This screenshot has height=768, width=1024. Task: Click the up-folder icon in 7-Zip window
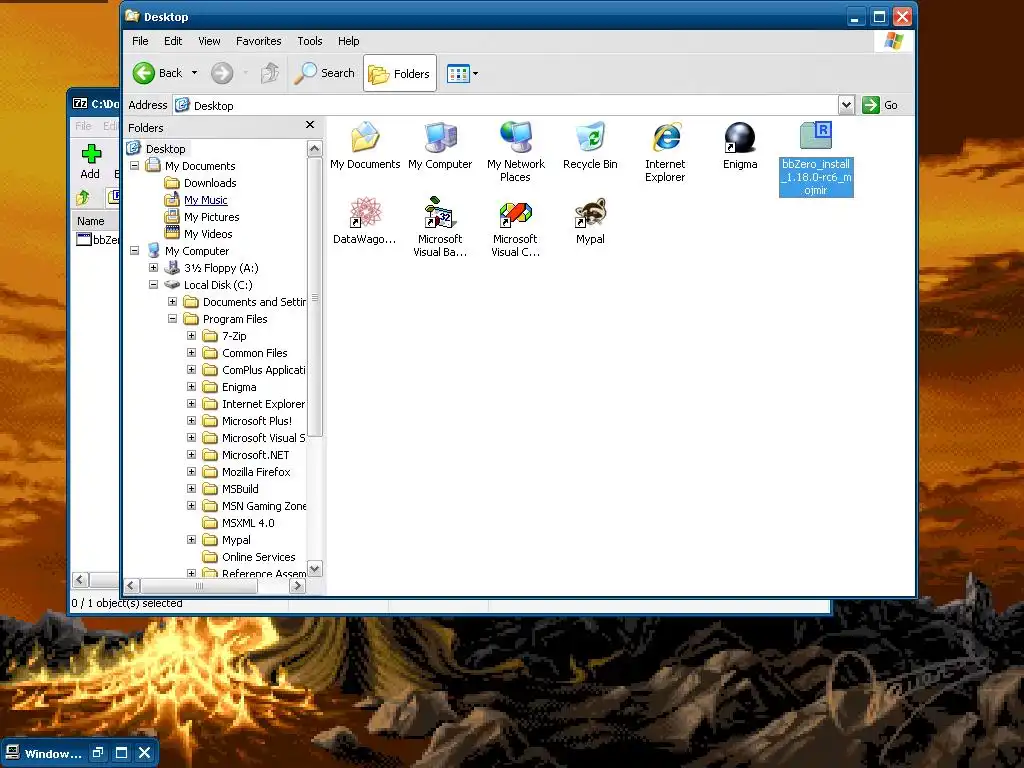[x=83, y=197]
